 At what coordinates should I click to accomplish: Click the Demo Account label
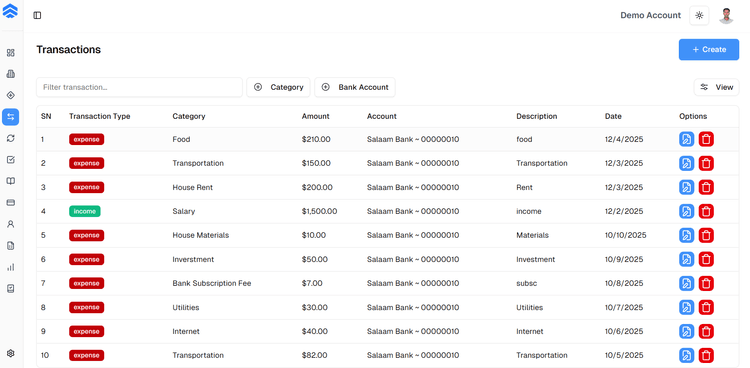pyautogui.click(x=651, y=15)
